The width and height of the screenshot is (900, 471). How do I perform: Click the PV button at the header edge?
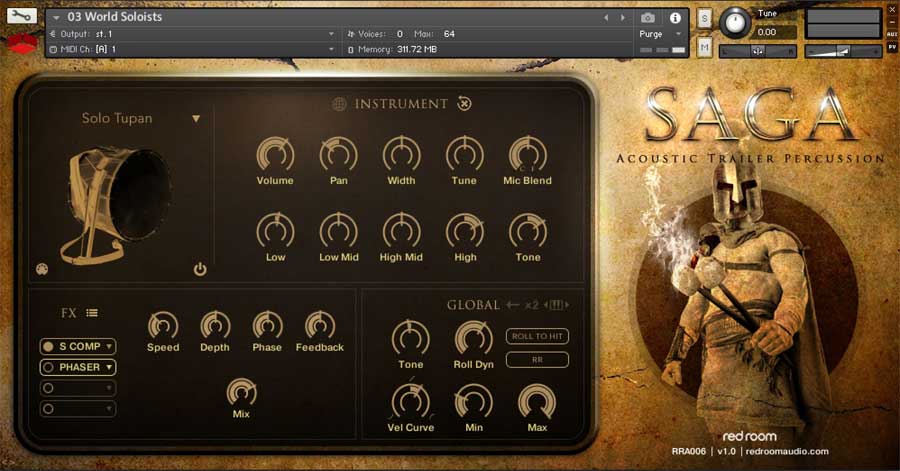coord(893,47)
